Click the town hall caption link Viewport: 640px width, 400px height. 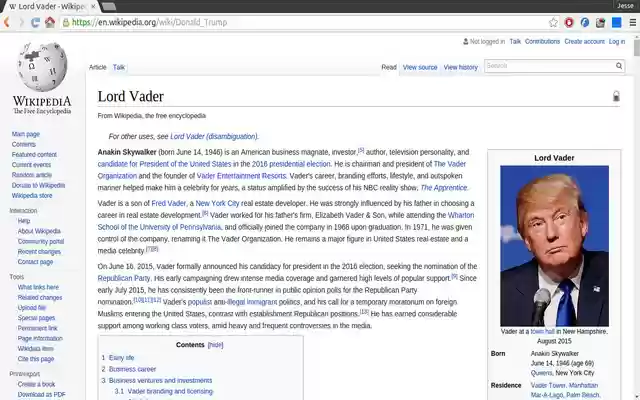[x=542, y=332]
